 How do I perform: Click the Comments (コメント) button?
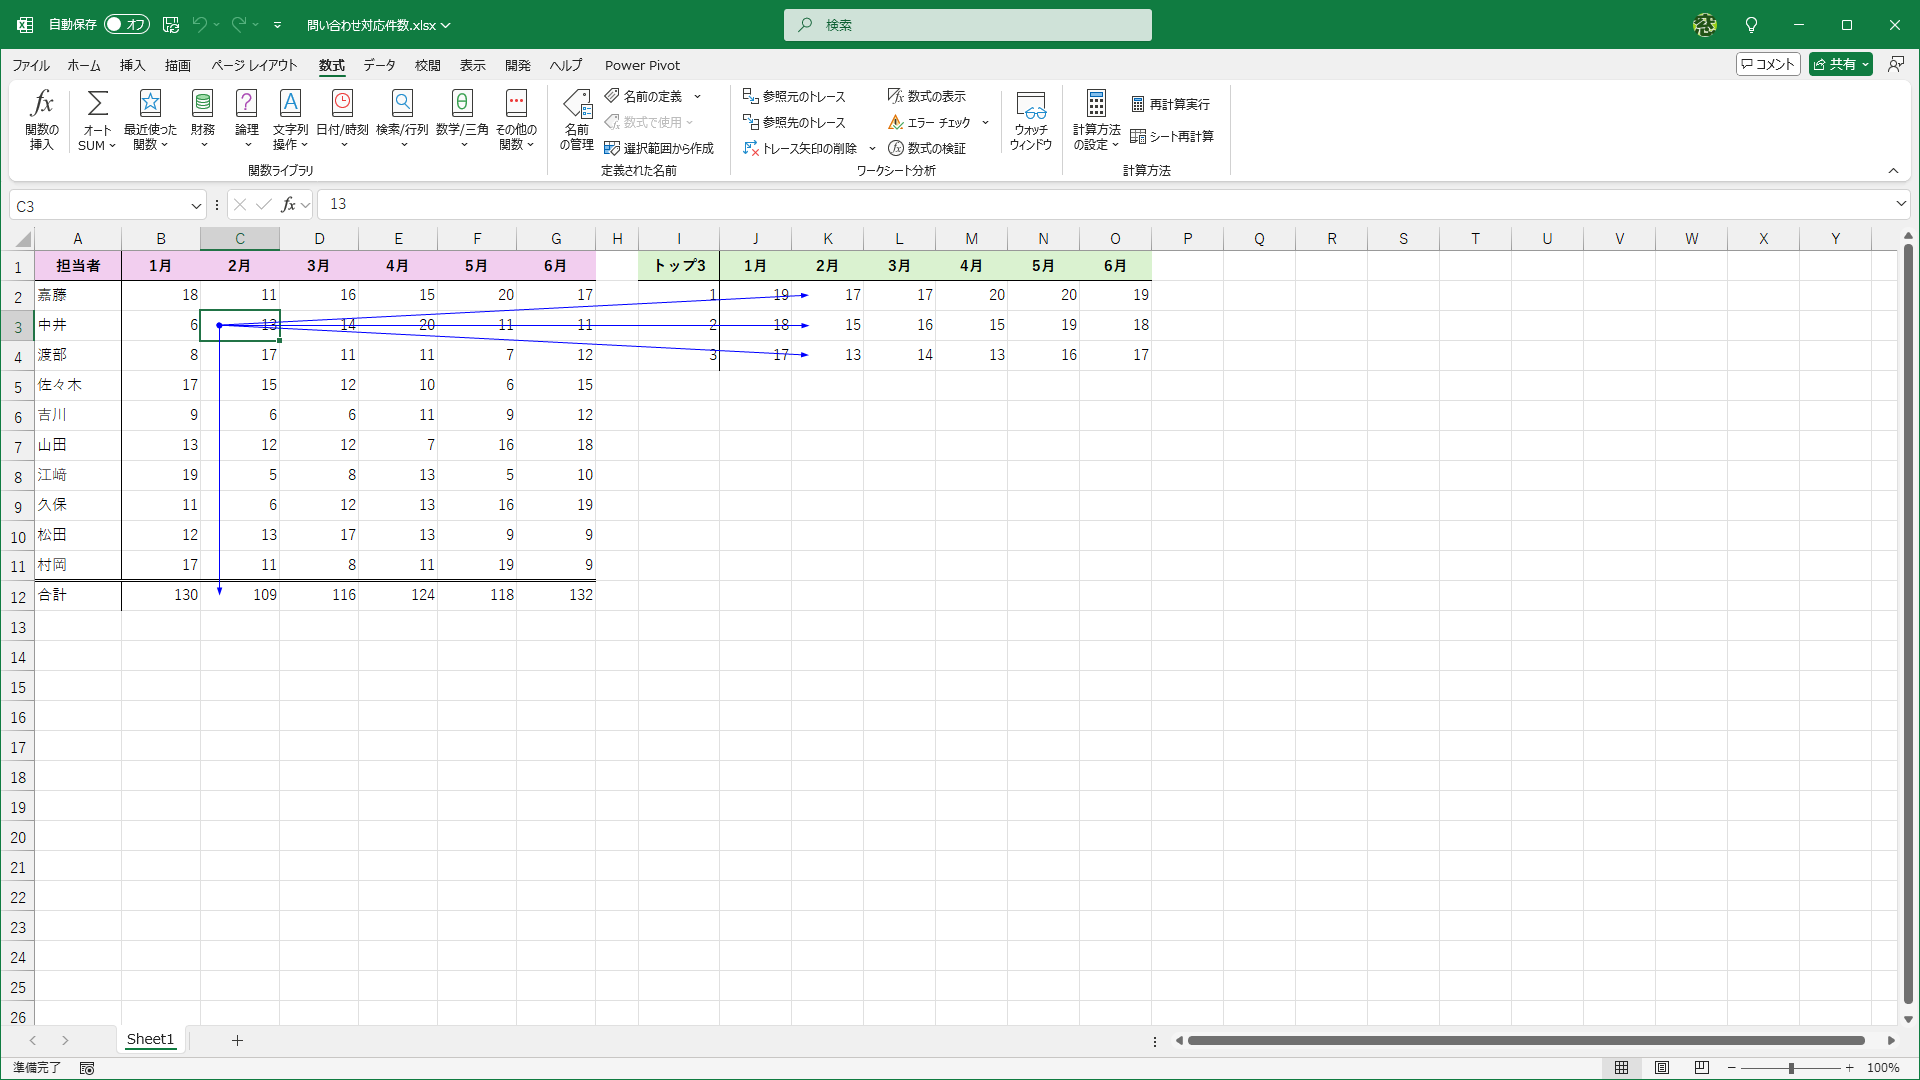point(1768,64)
